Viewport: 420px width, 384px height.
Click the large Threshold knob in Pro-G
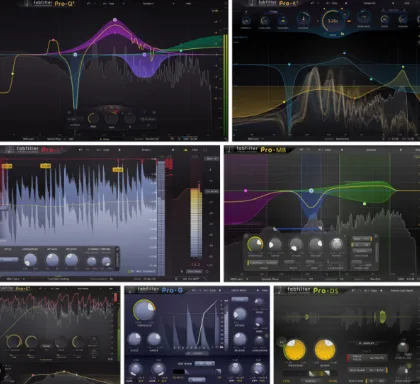(144, 311)
